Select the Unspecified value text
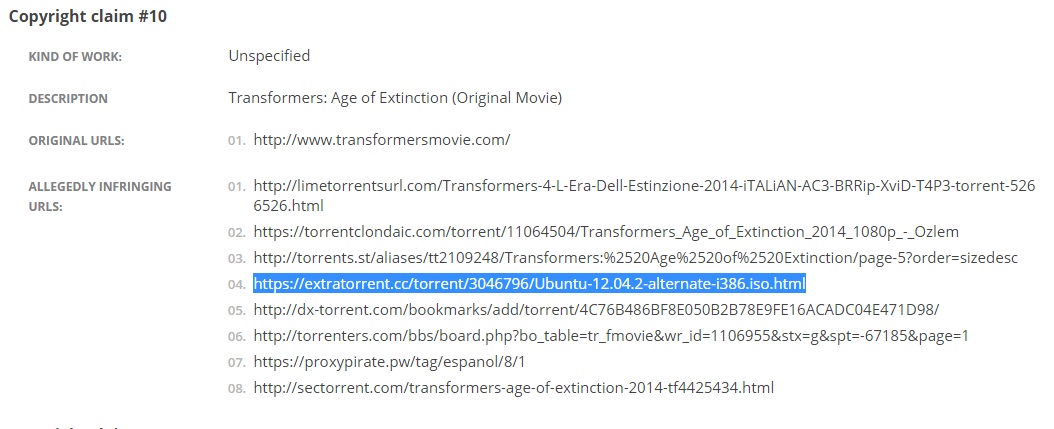1054x429 pixels. click(269, 56)
